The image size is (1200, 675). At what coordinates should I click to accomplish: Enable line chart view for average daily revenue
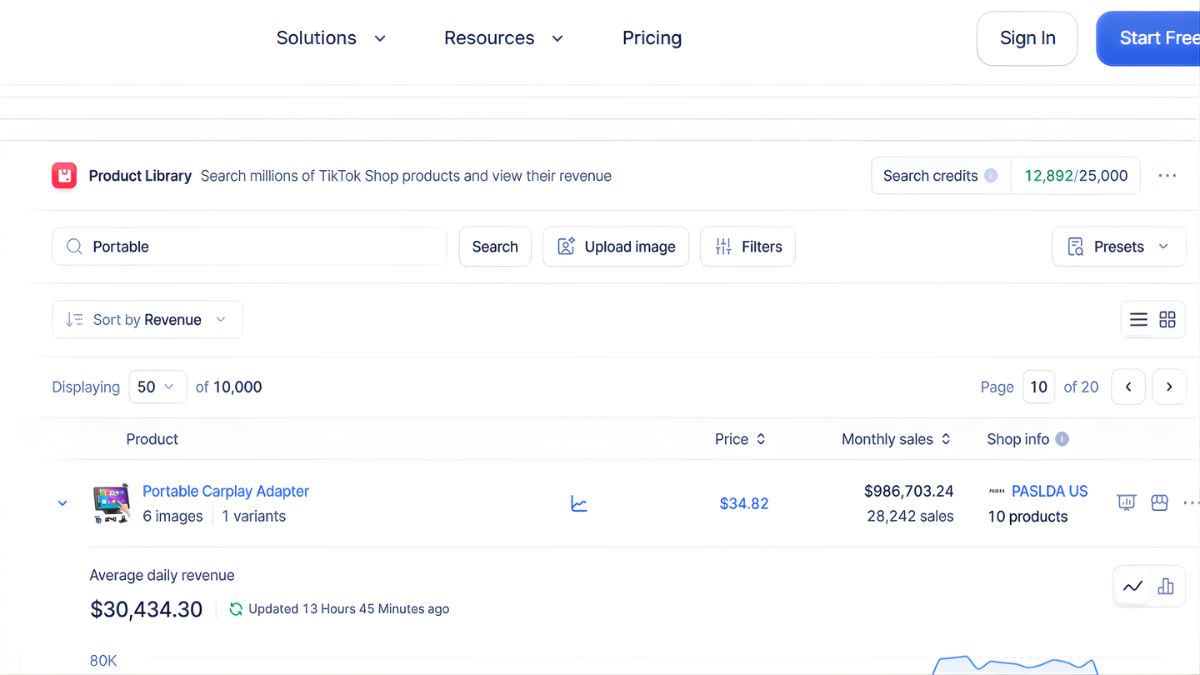(1134, 587)
